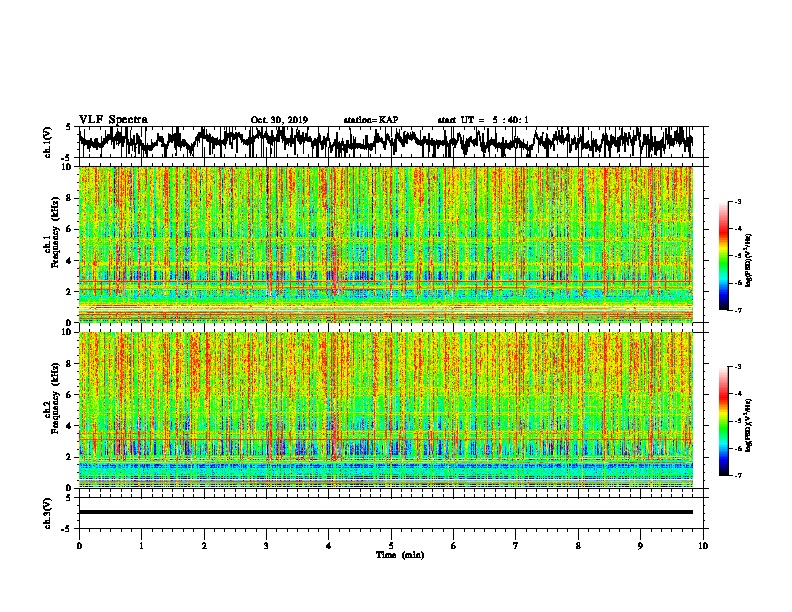Click time axis tick label '9'
The image size is (792, 612).
640,546
